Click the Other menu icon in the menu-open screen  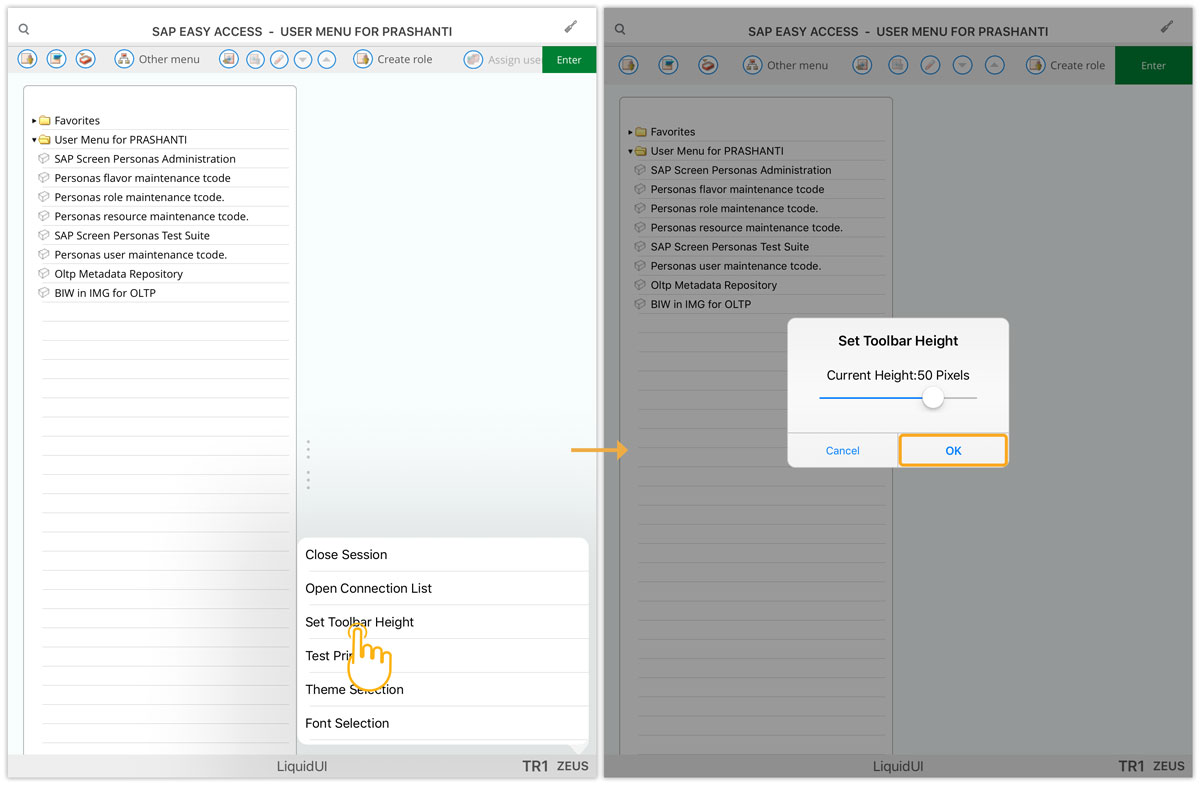(124, 60)
